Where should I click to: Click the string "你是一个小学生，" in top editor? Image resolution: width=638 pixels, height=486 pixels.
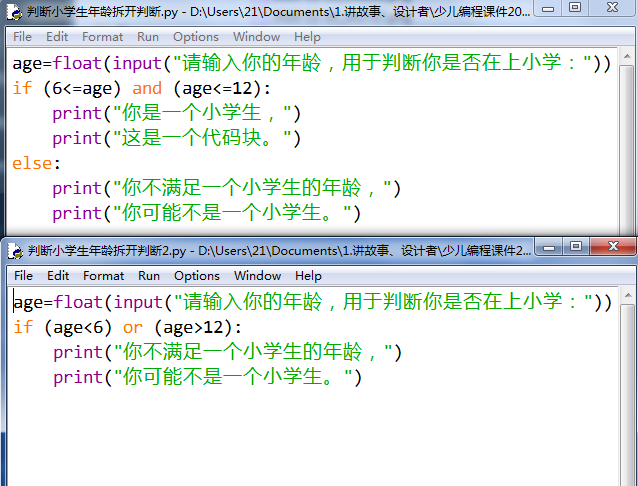(202, 113)
